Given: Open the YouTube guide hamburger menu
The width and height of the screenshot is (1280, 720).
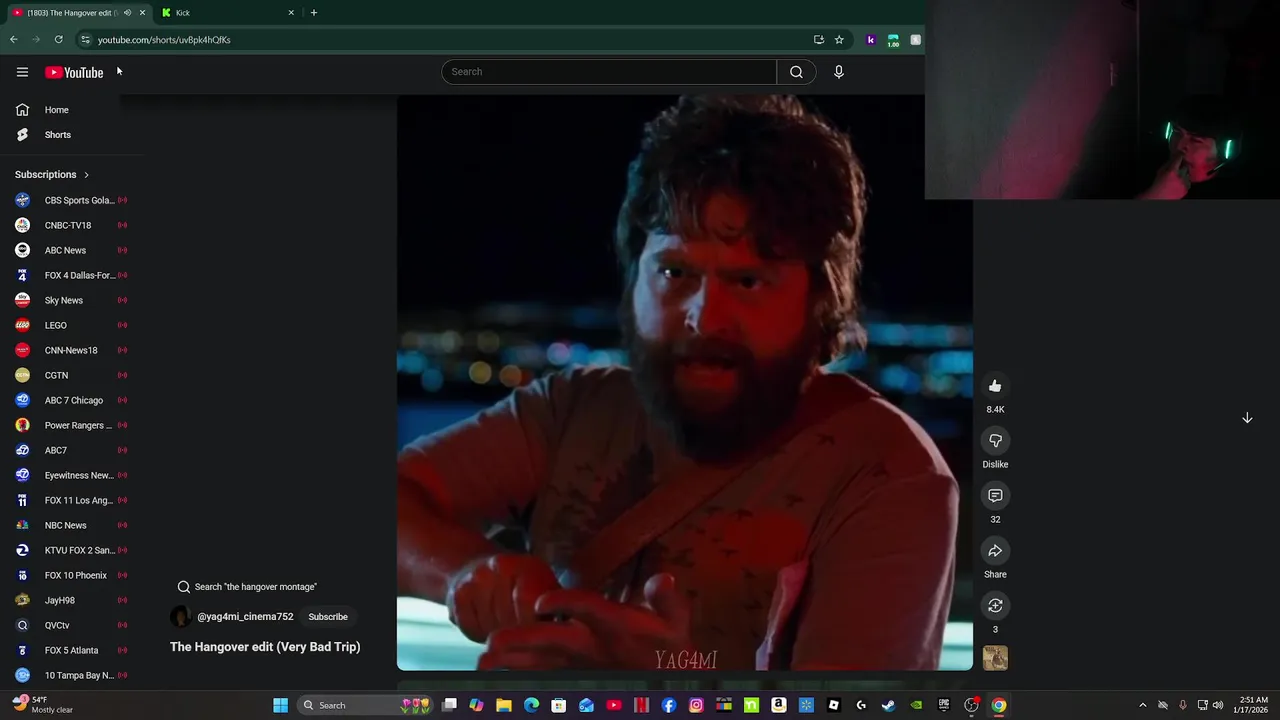Looking at the screenshot, I should pyautogui.click(x=22, y=72).
